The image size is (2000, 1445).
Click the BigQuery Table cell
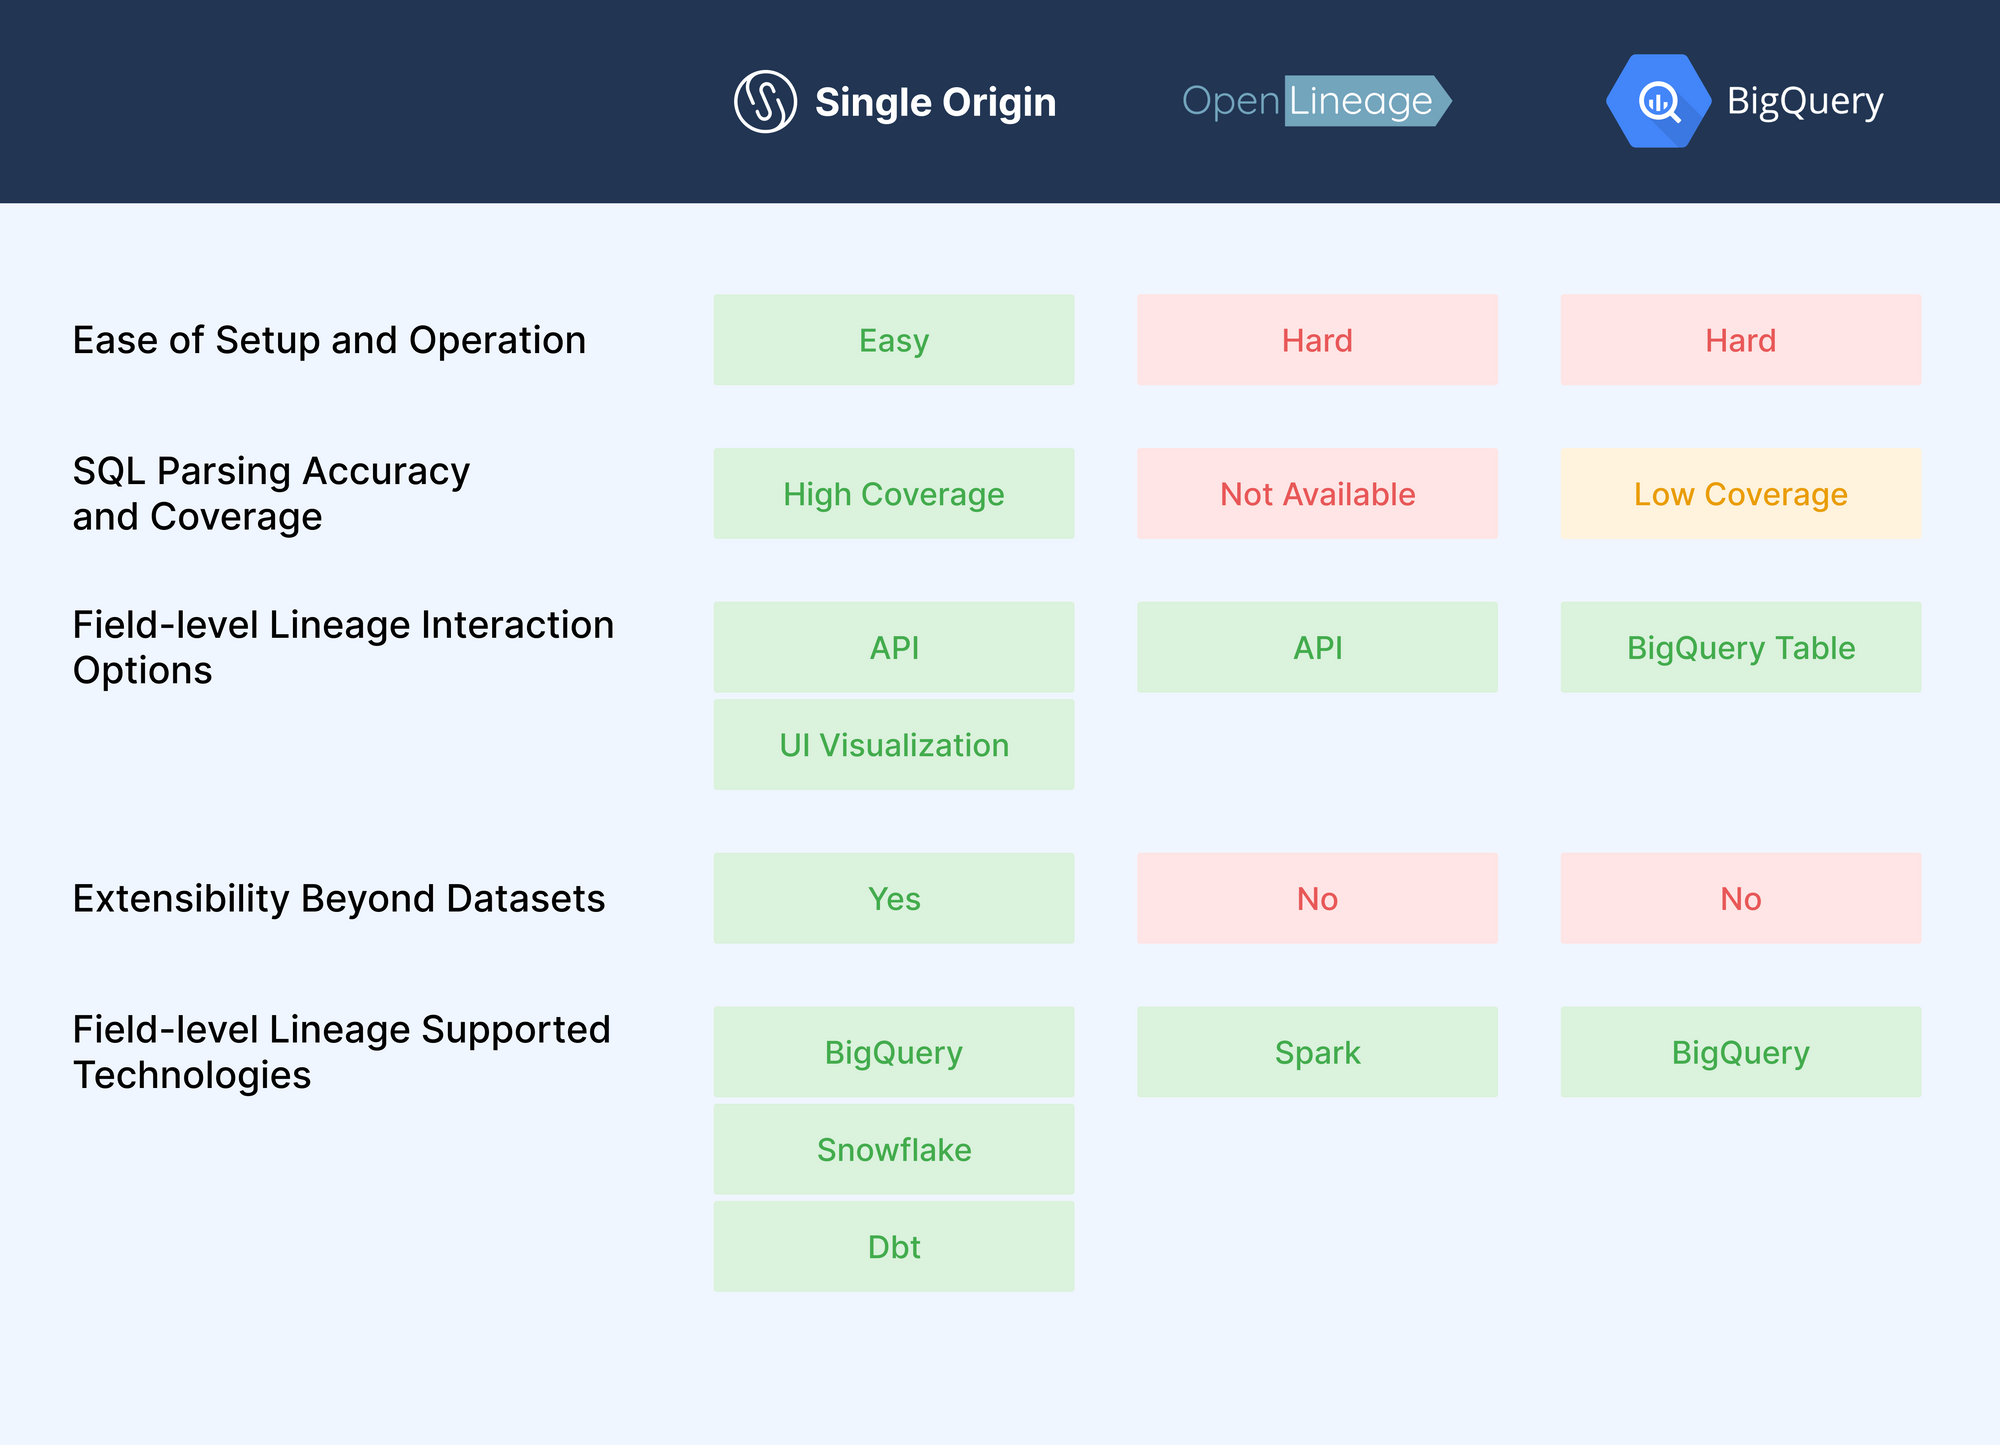click(x=1740, y=648)
